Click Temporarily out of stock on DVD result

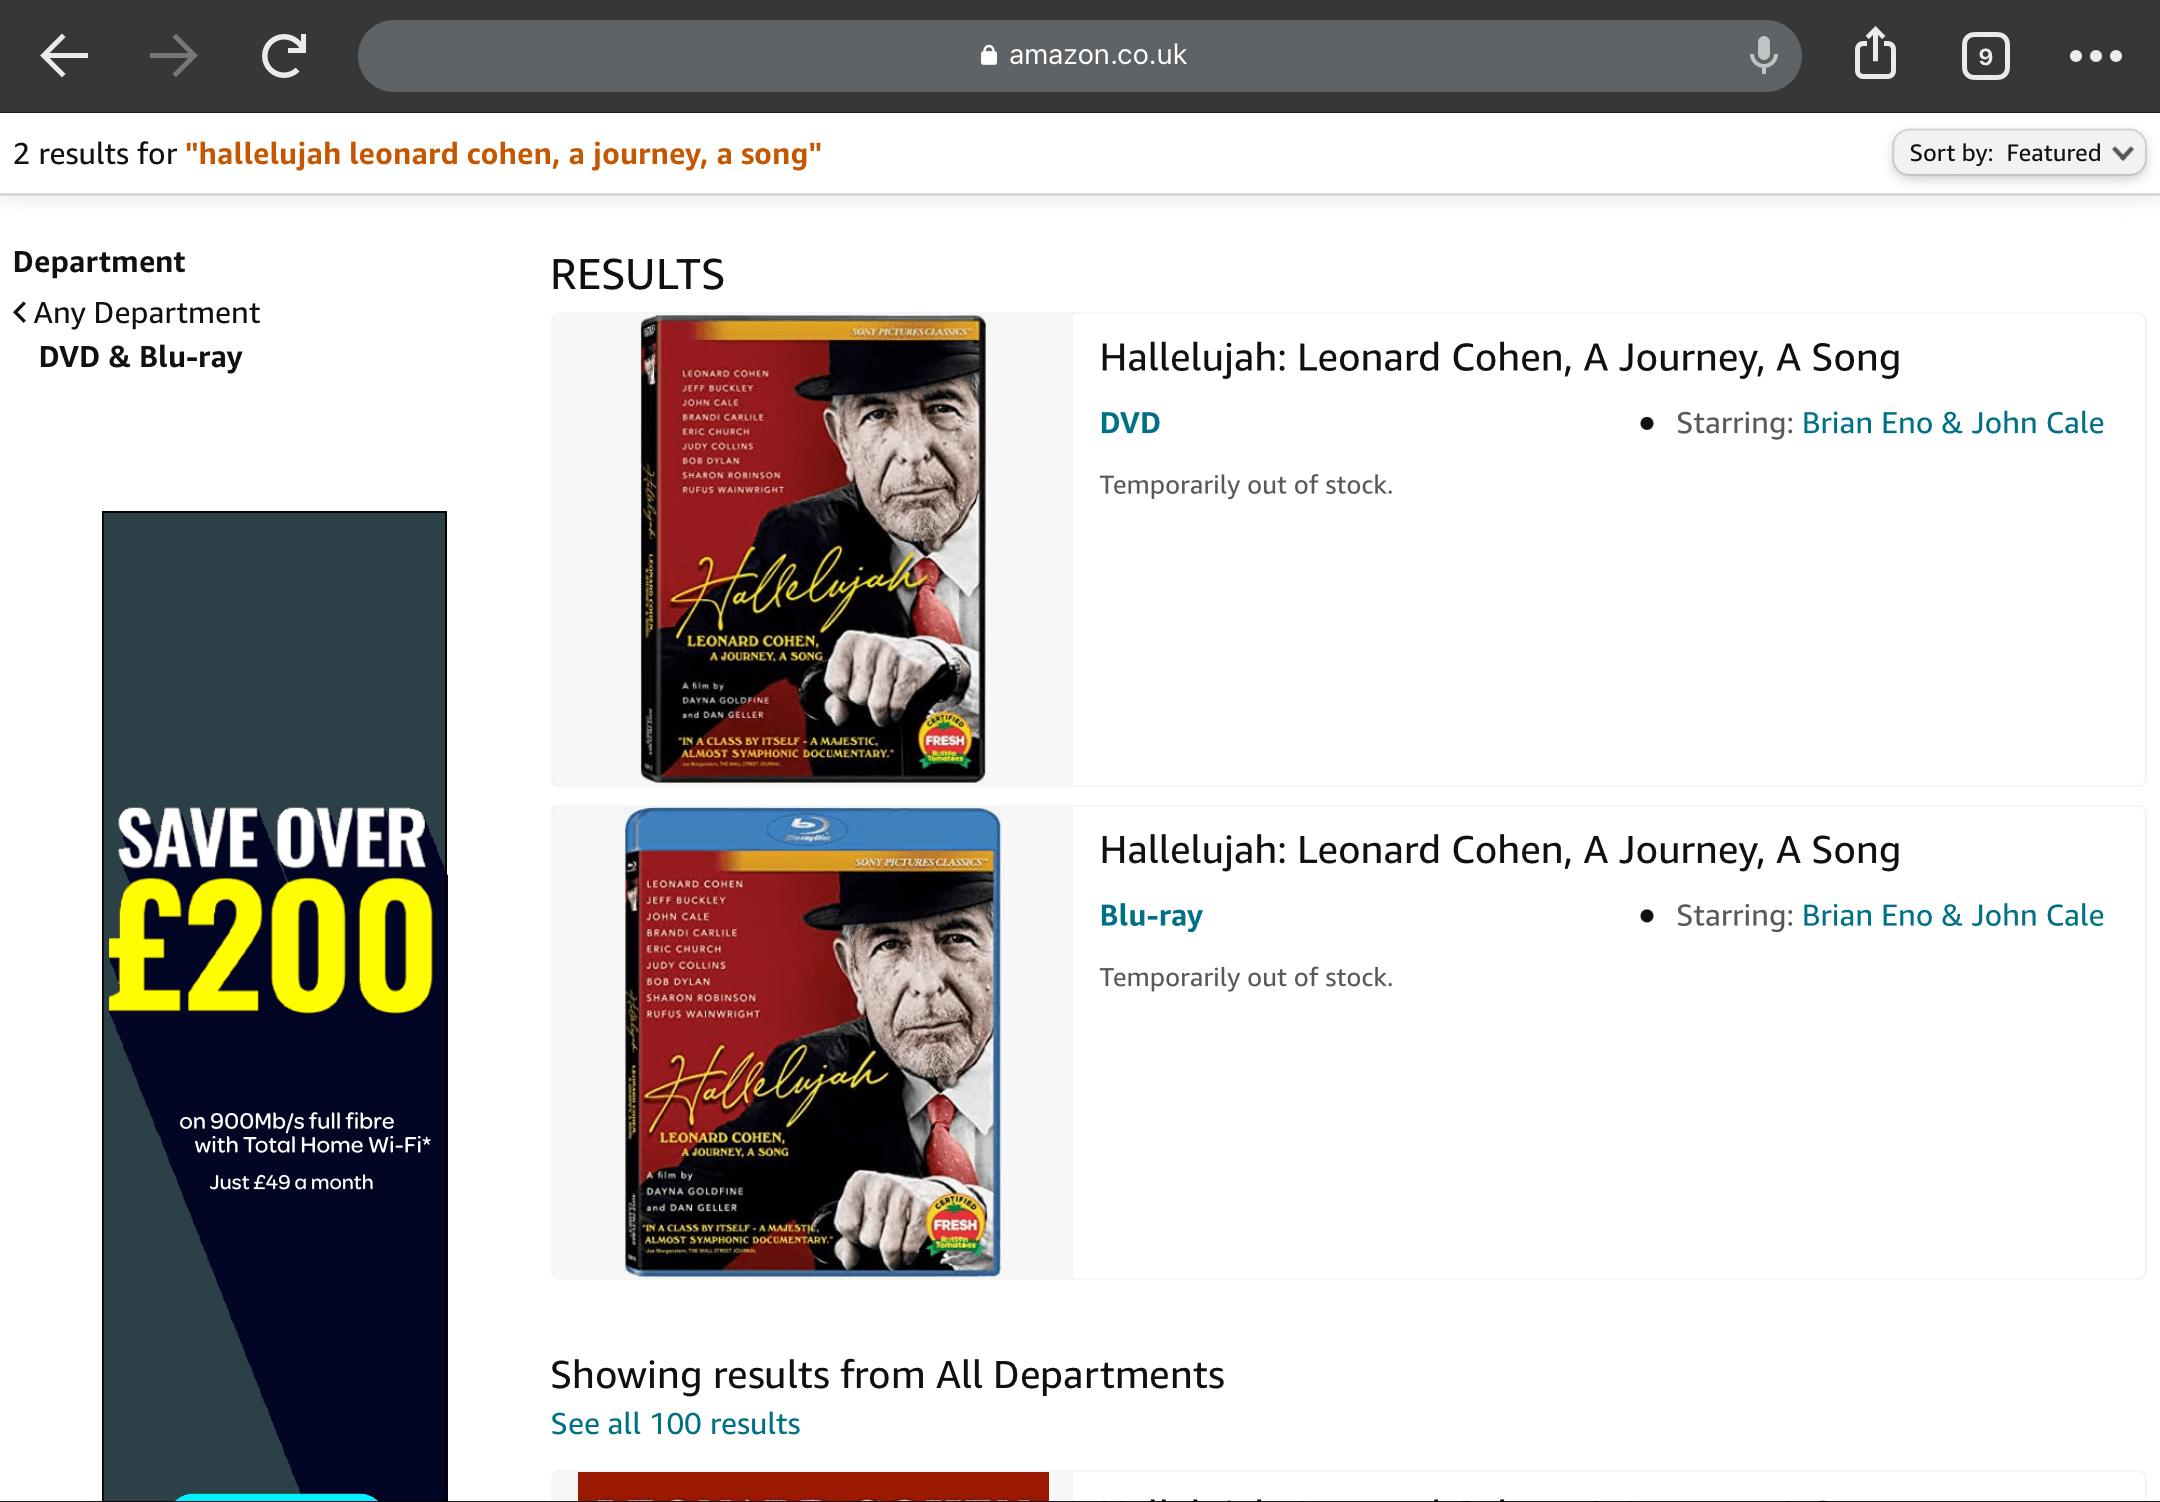pyautogui.click(x=1246, y=485)
